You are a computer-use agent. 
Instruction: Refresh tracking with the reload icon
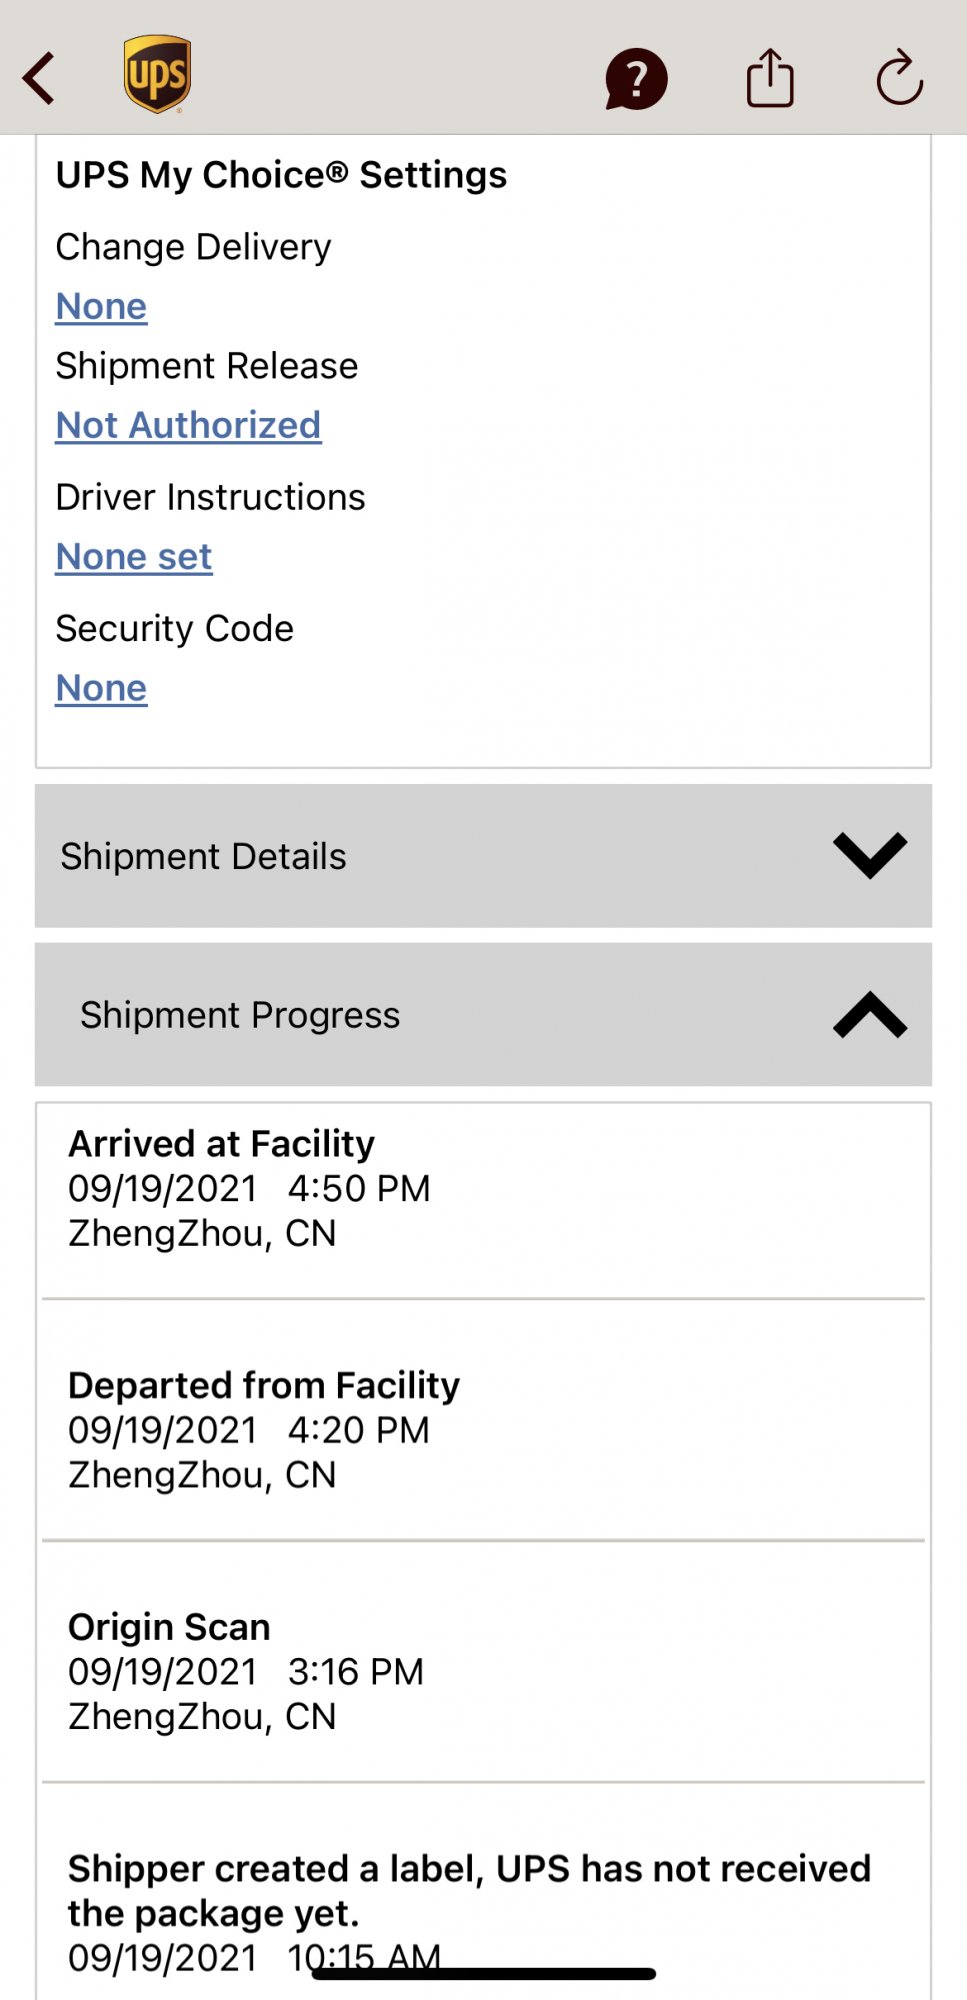(899, 78)
